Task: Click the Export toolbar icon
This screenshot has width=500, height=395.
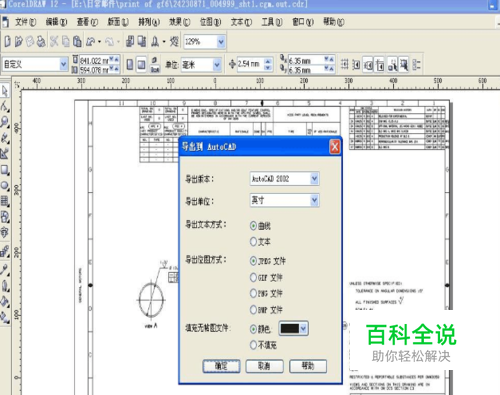Action: 142,42
